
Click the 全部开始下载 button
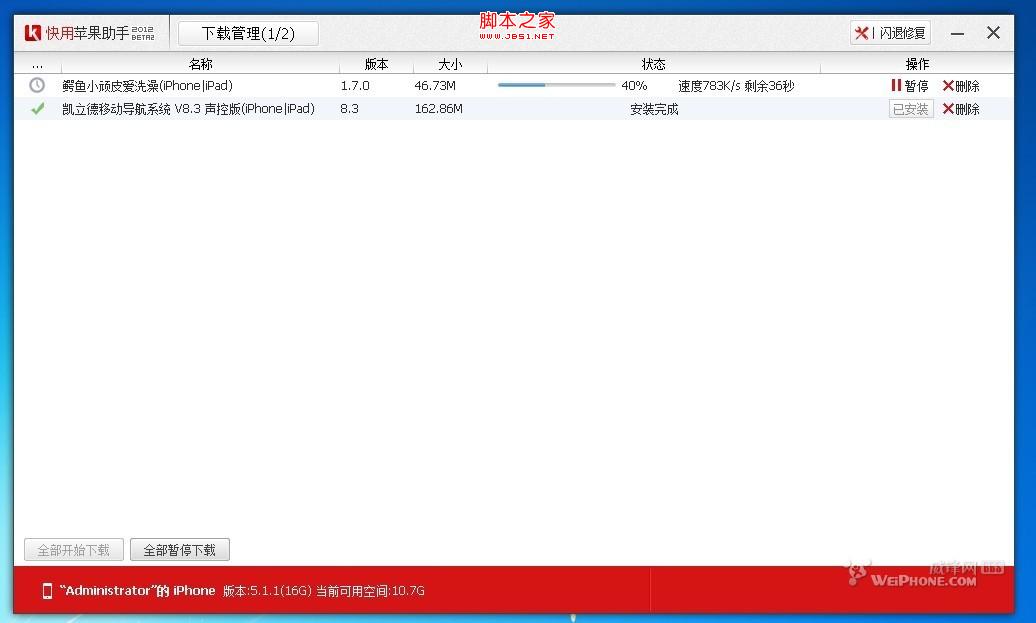[x=74, y=550]
